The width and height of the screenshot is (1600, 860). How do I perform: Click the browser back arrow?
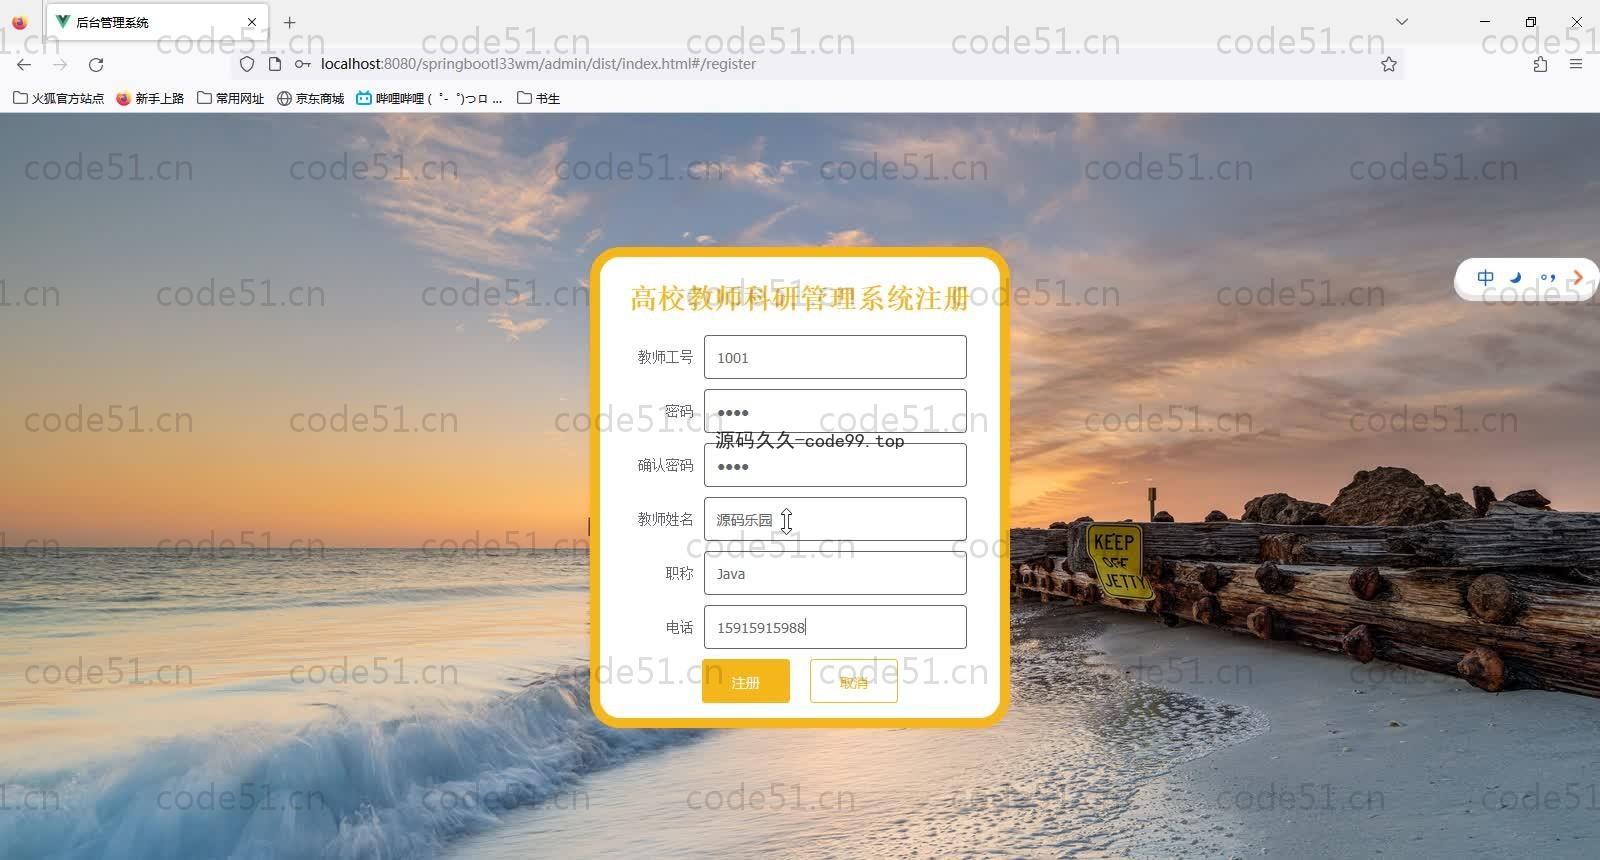(x=24, y=64)
